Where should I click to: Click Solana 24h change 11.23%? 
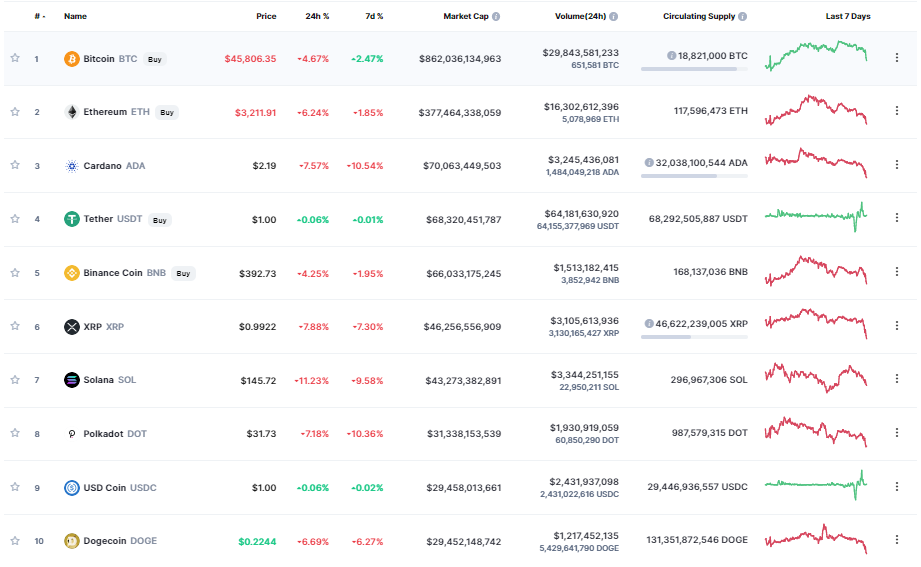[312, 381]
